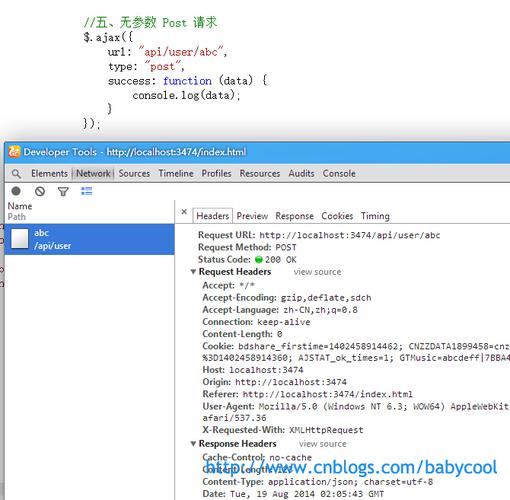Switch to the Preview tab

coord(252,216)
